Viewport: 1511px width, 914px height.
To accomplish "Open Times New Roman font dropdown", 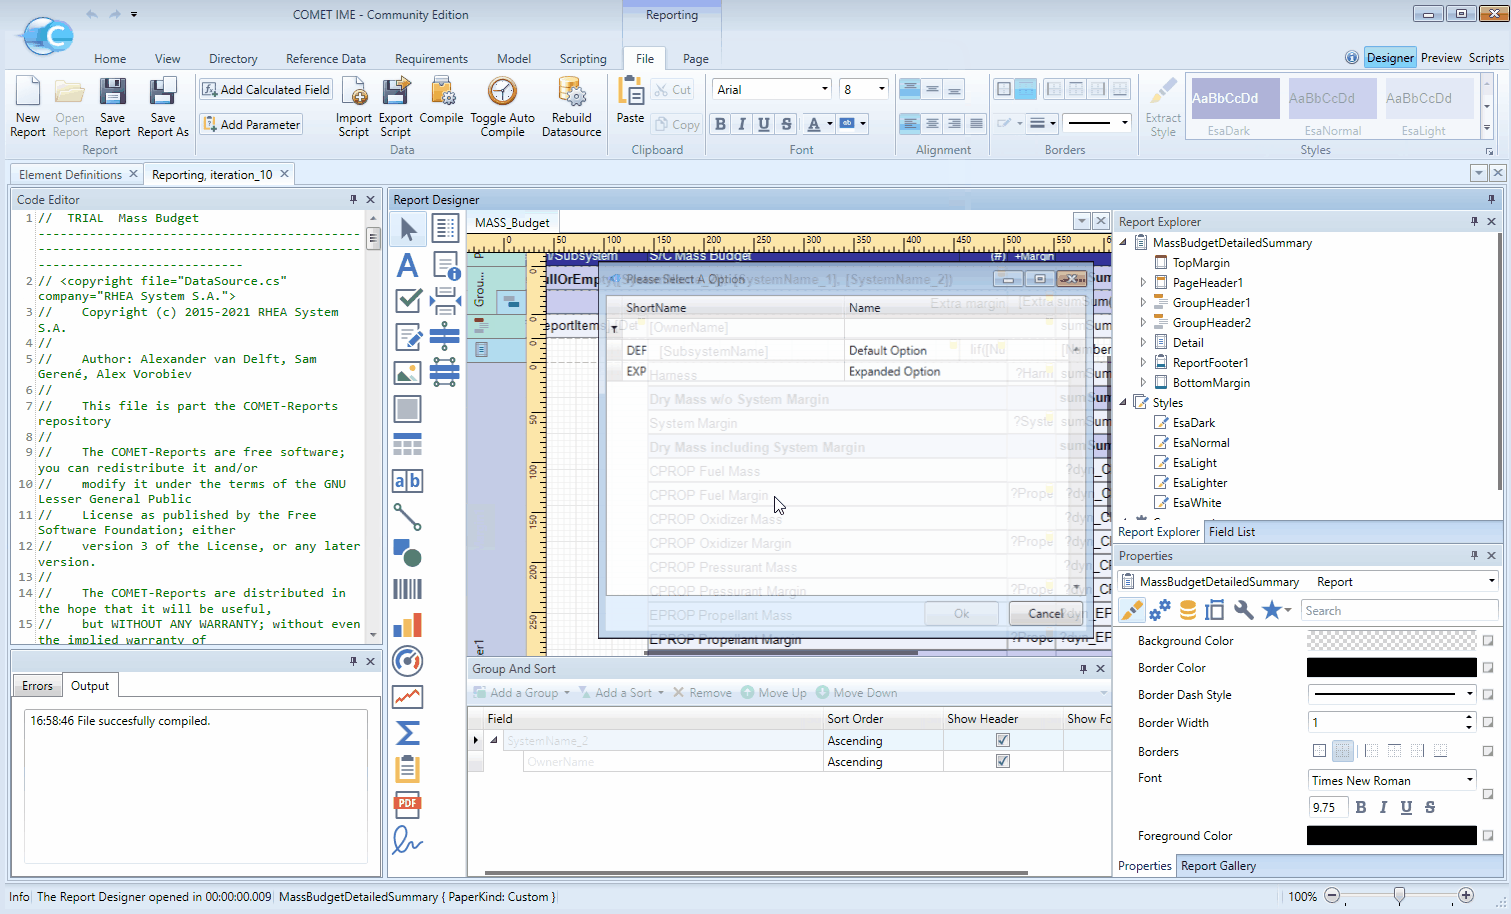I will pos(1470,780).
